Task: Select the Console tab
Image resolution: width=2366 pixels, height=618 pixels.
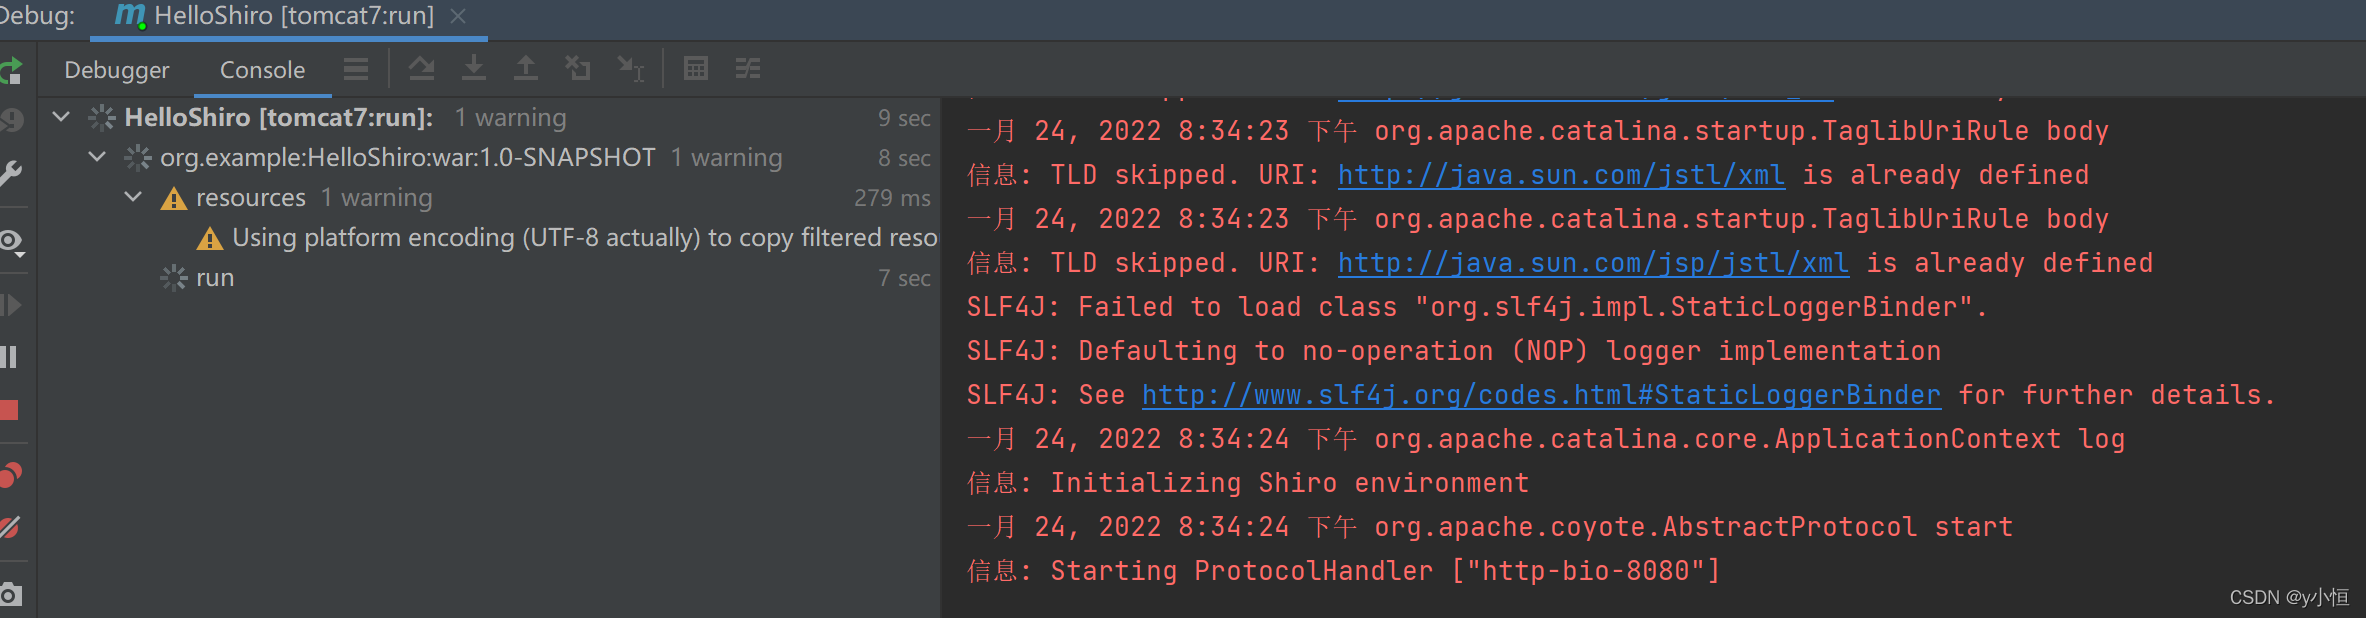Action: click(262, 70)
